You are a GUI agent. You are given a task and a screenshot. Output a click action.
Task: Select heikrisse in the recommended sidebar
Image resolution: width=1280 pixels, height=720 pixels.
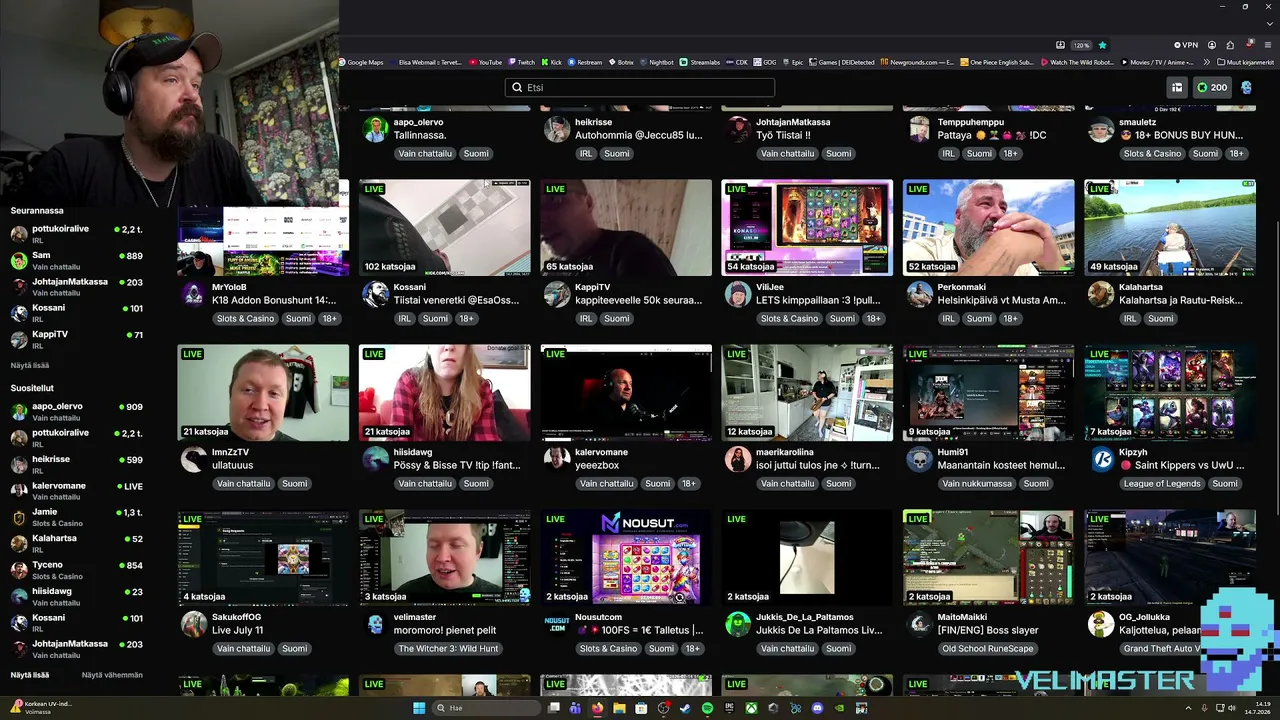[x=76, y=464]
